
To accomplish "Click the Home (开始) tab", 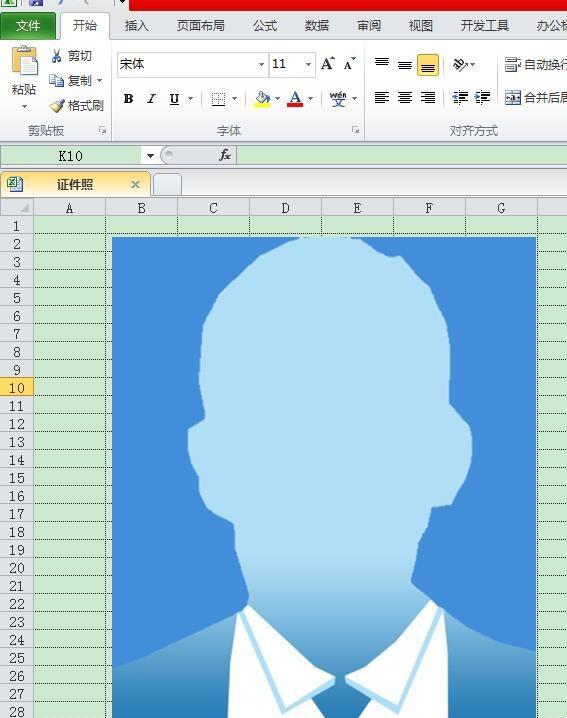I will pos(85,26).
